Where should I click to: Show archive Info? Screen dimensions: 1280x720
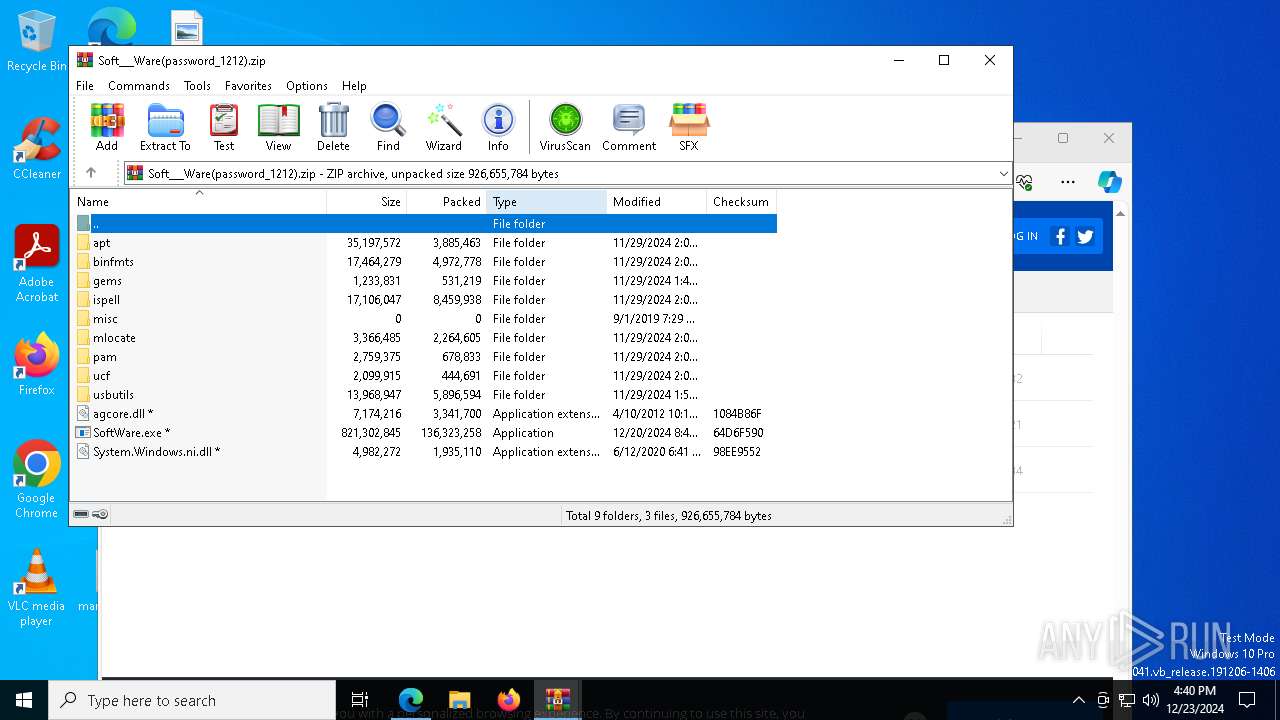[x=498, y=127]
